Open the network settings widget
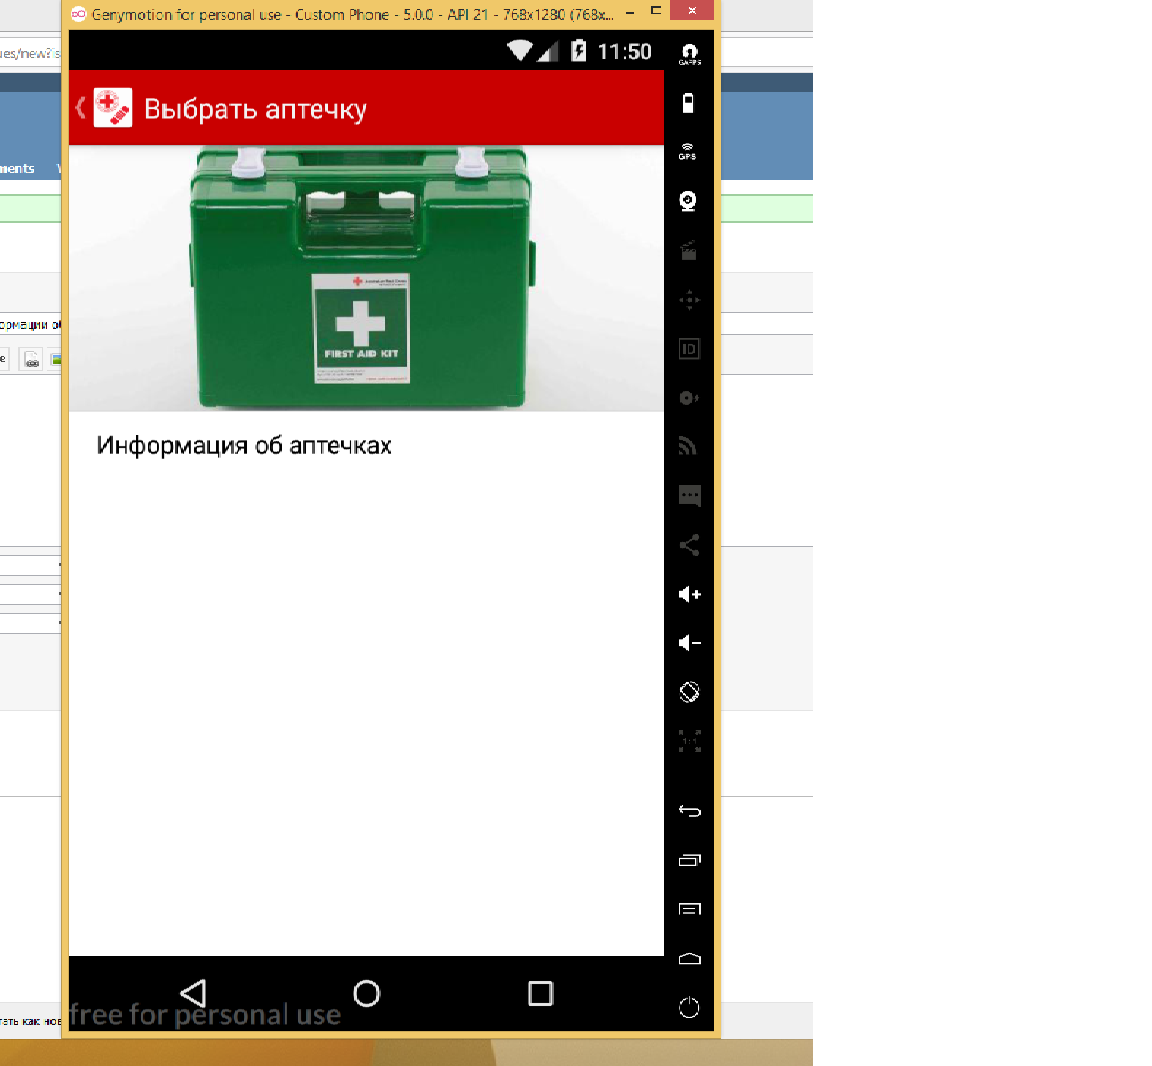Image resolution: width=1152 pixels, height=1066 pixels. [688, 446]
